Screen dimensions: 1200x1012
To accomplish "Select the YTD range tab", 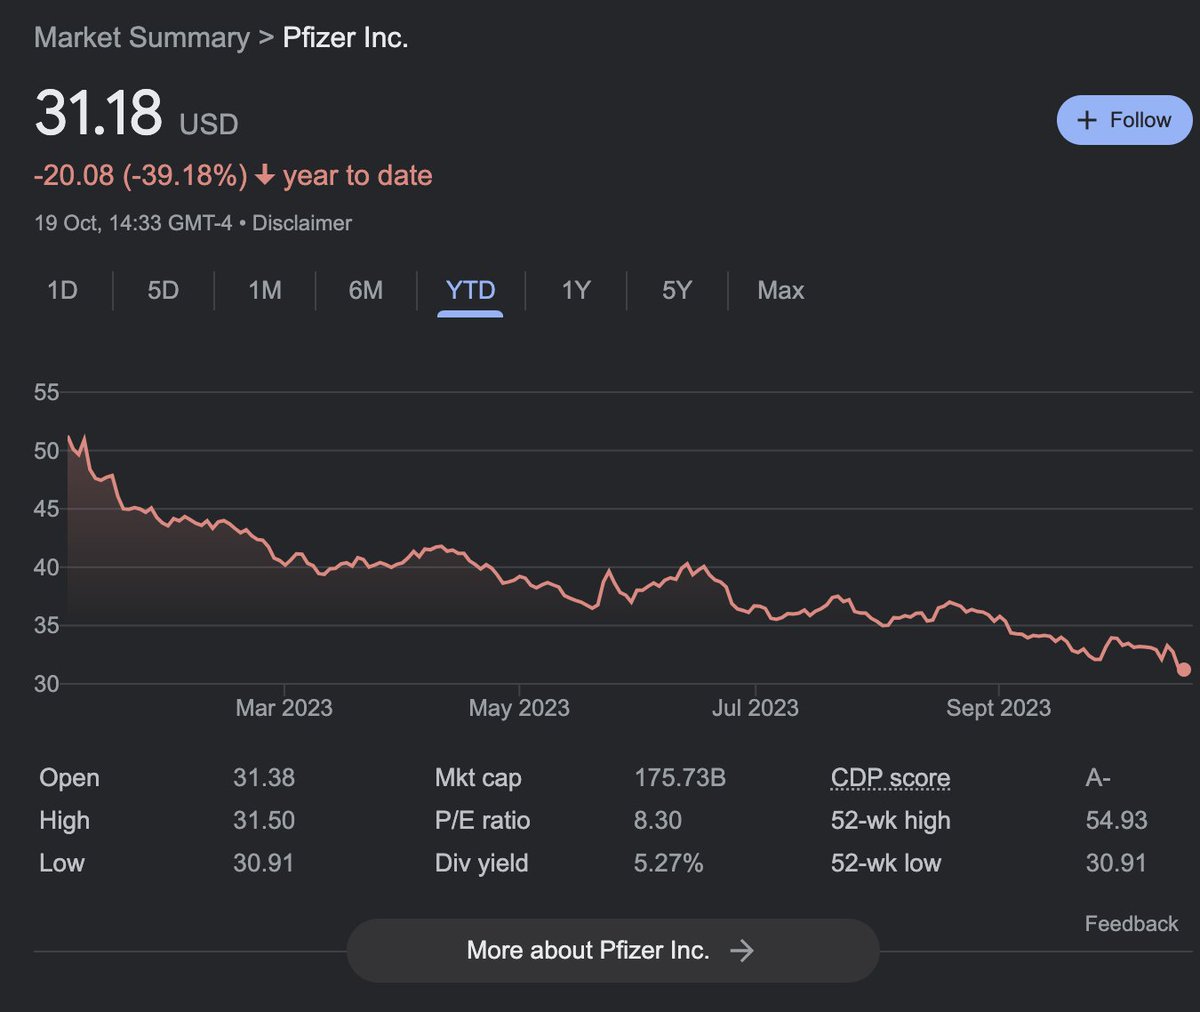I will point(470,291).
